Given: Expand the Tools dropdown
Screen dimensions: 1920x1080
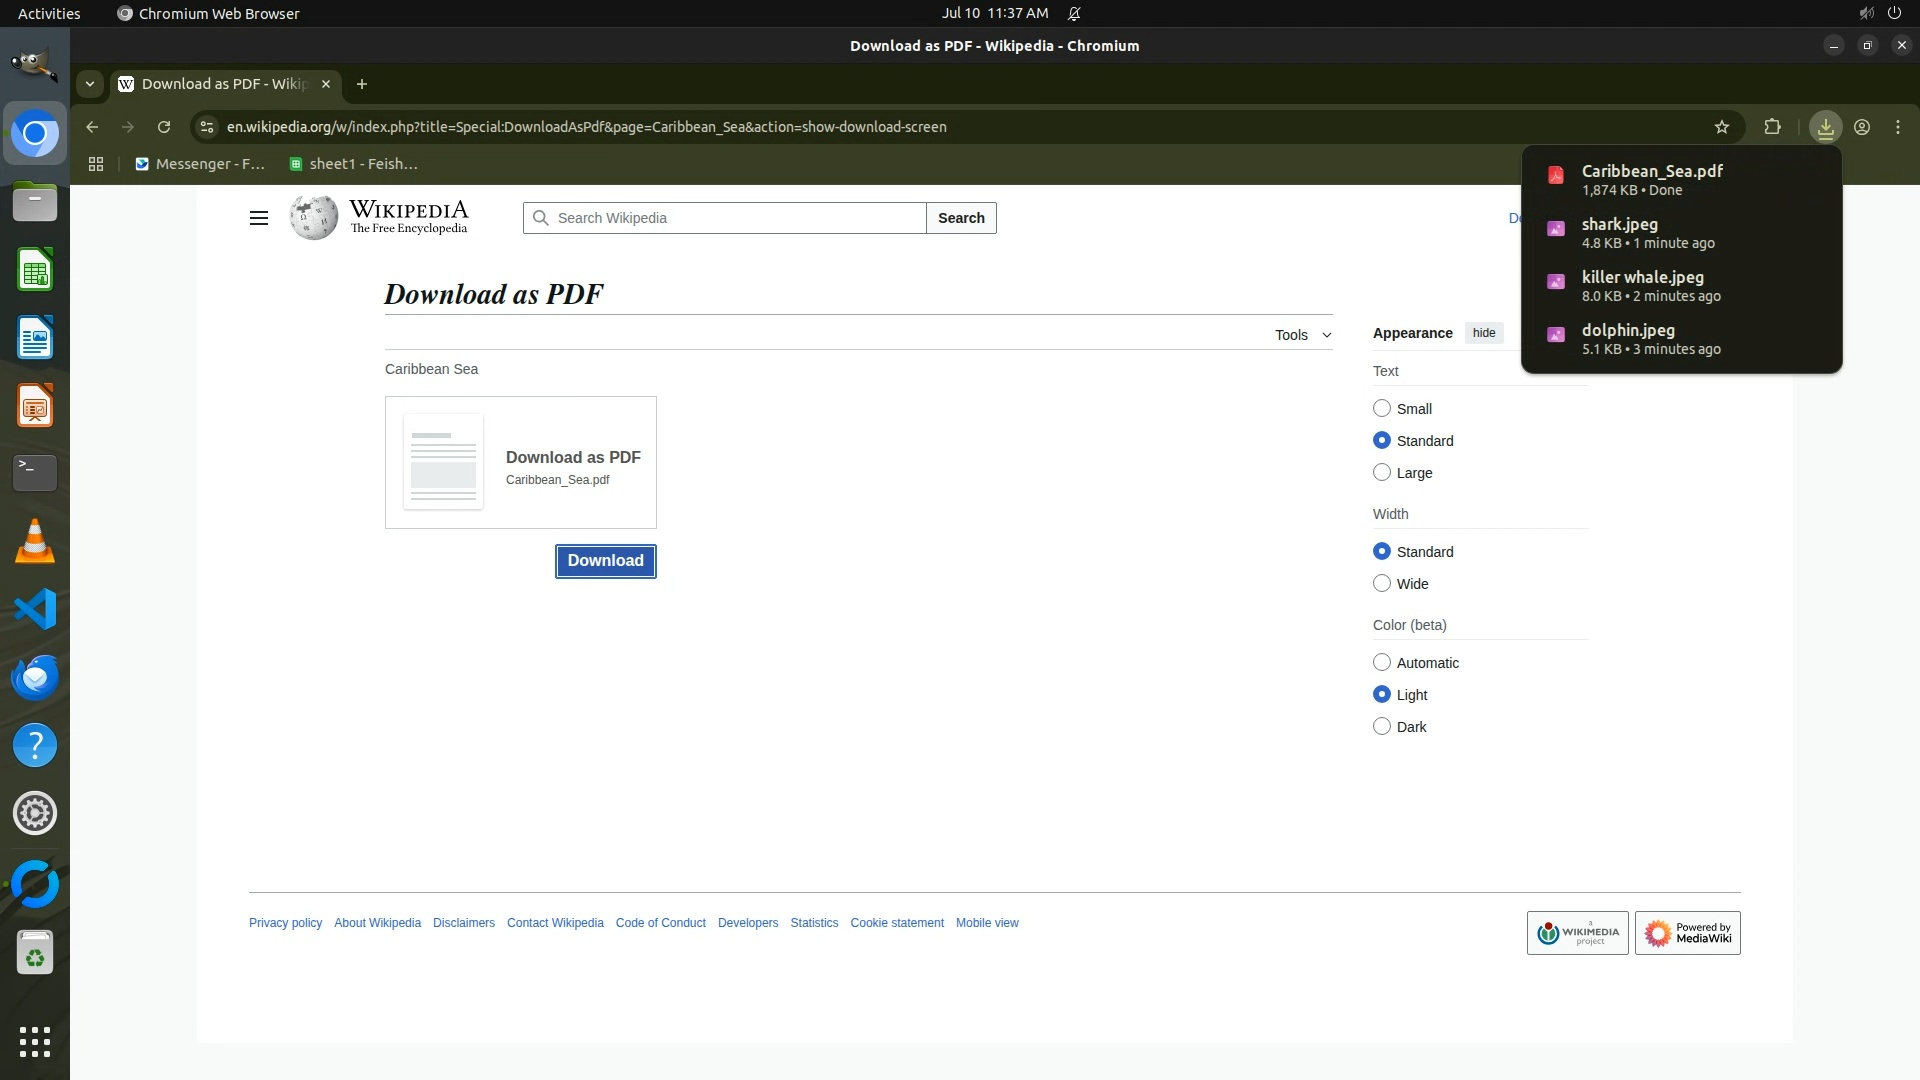Looking at the screenshot, I should click(1302, 335).
